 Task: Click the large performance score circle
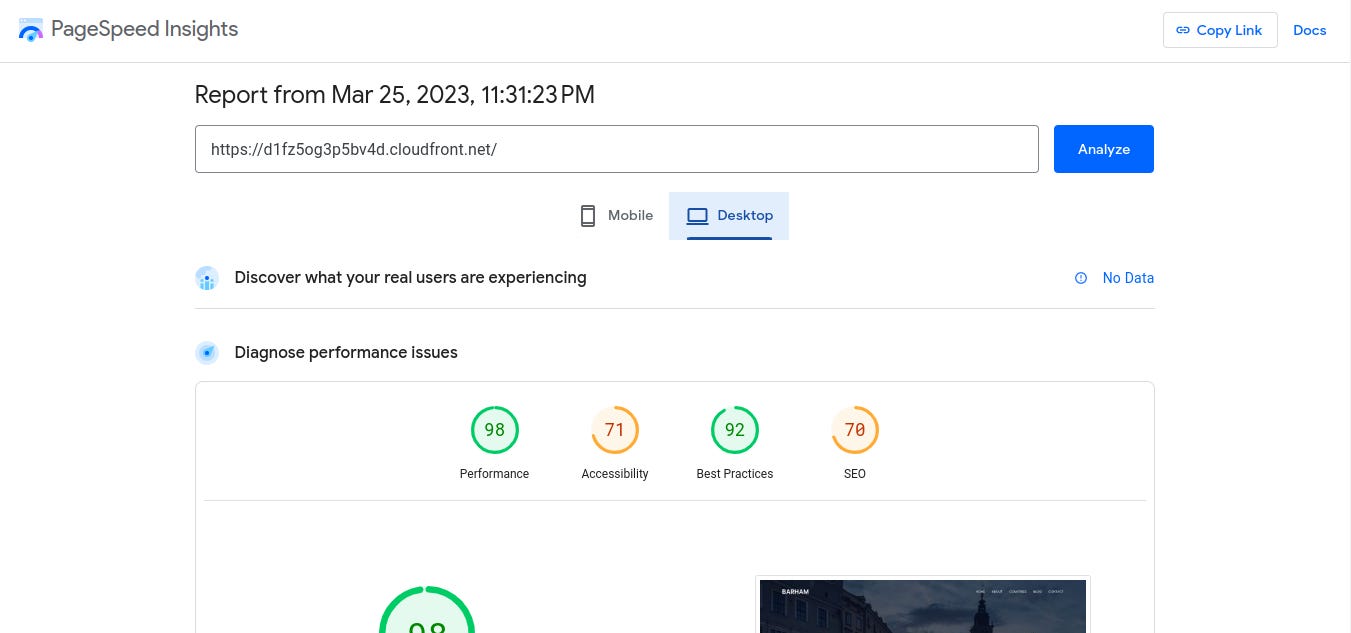427,610
